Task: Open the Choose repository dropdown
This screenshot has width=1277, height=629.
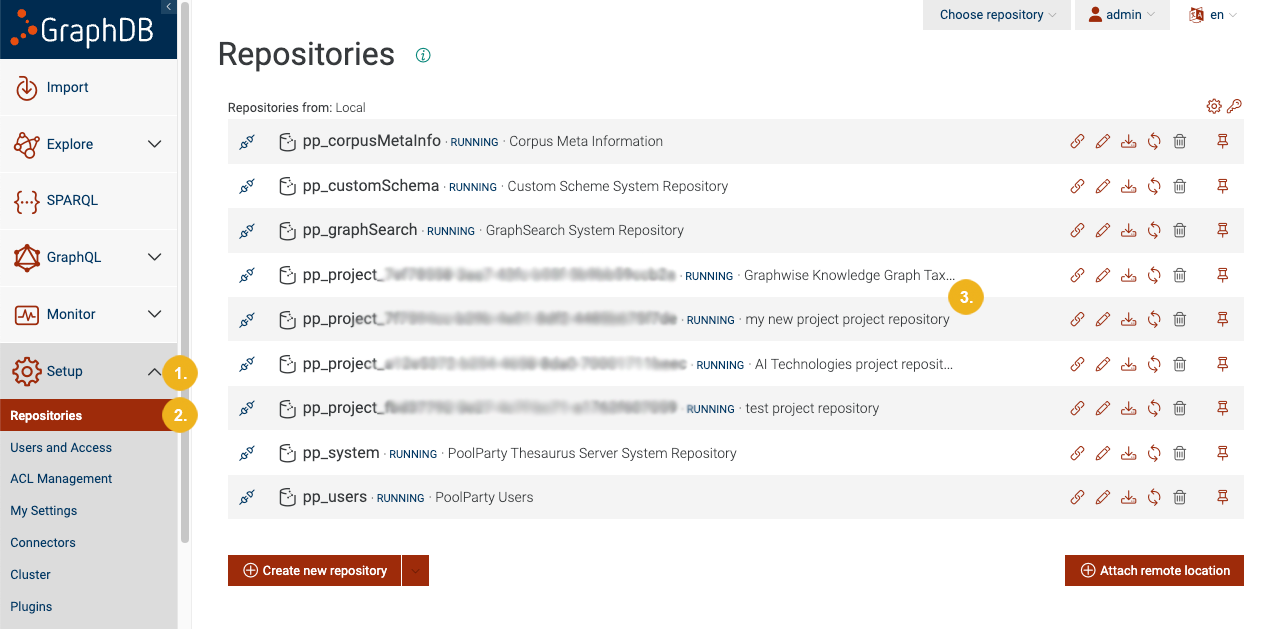Action: pyautogui.click(x=996, y=14)
